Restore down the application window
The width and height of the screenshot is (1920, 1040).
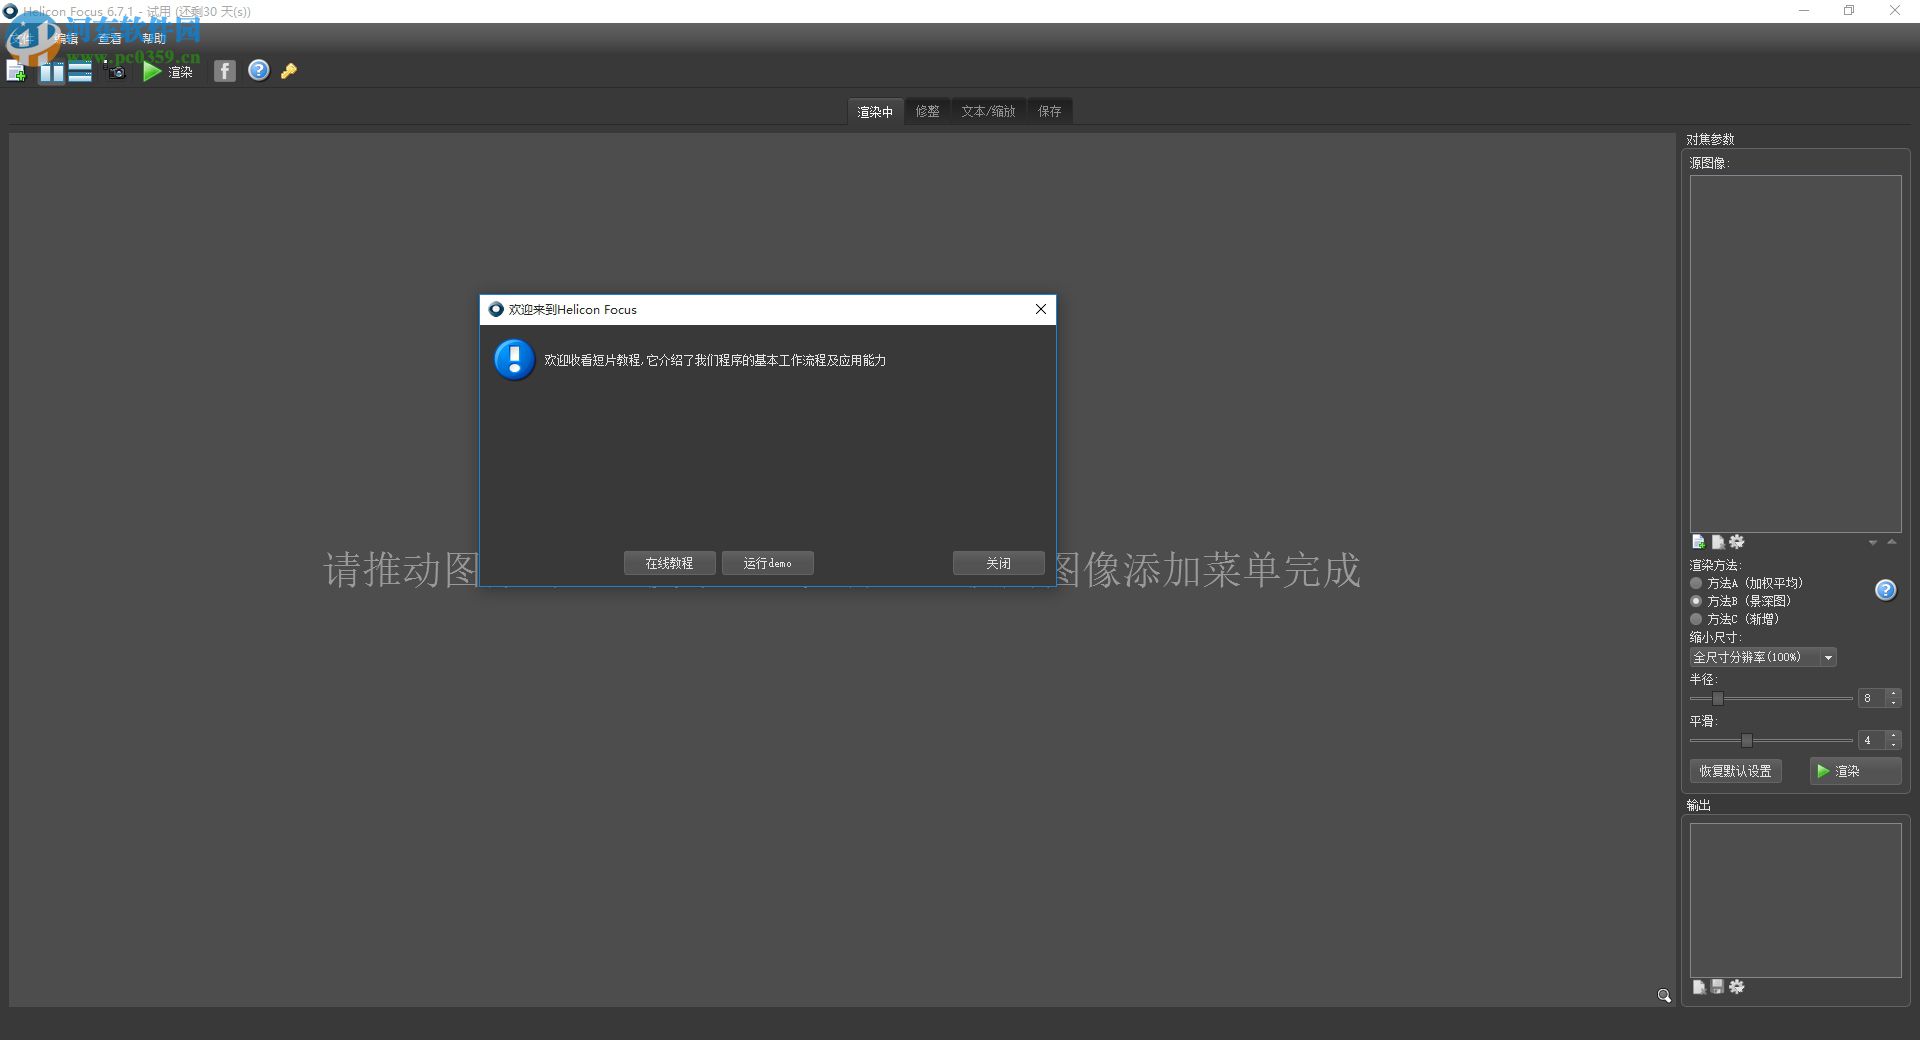point(1849,11)
